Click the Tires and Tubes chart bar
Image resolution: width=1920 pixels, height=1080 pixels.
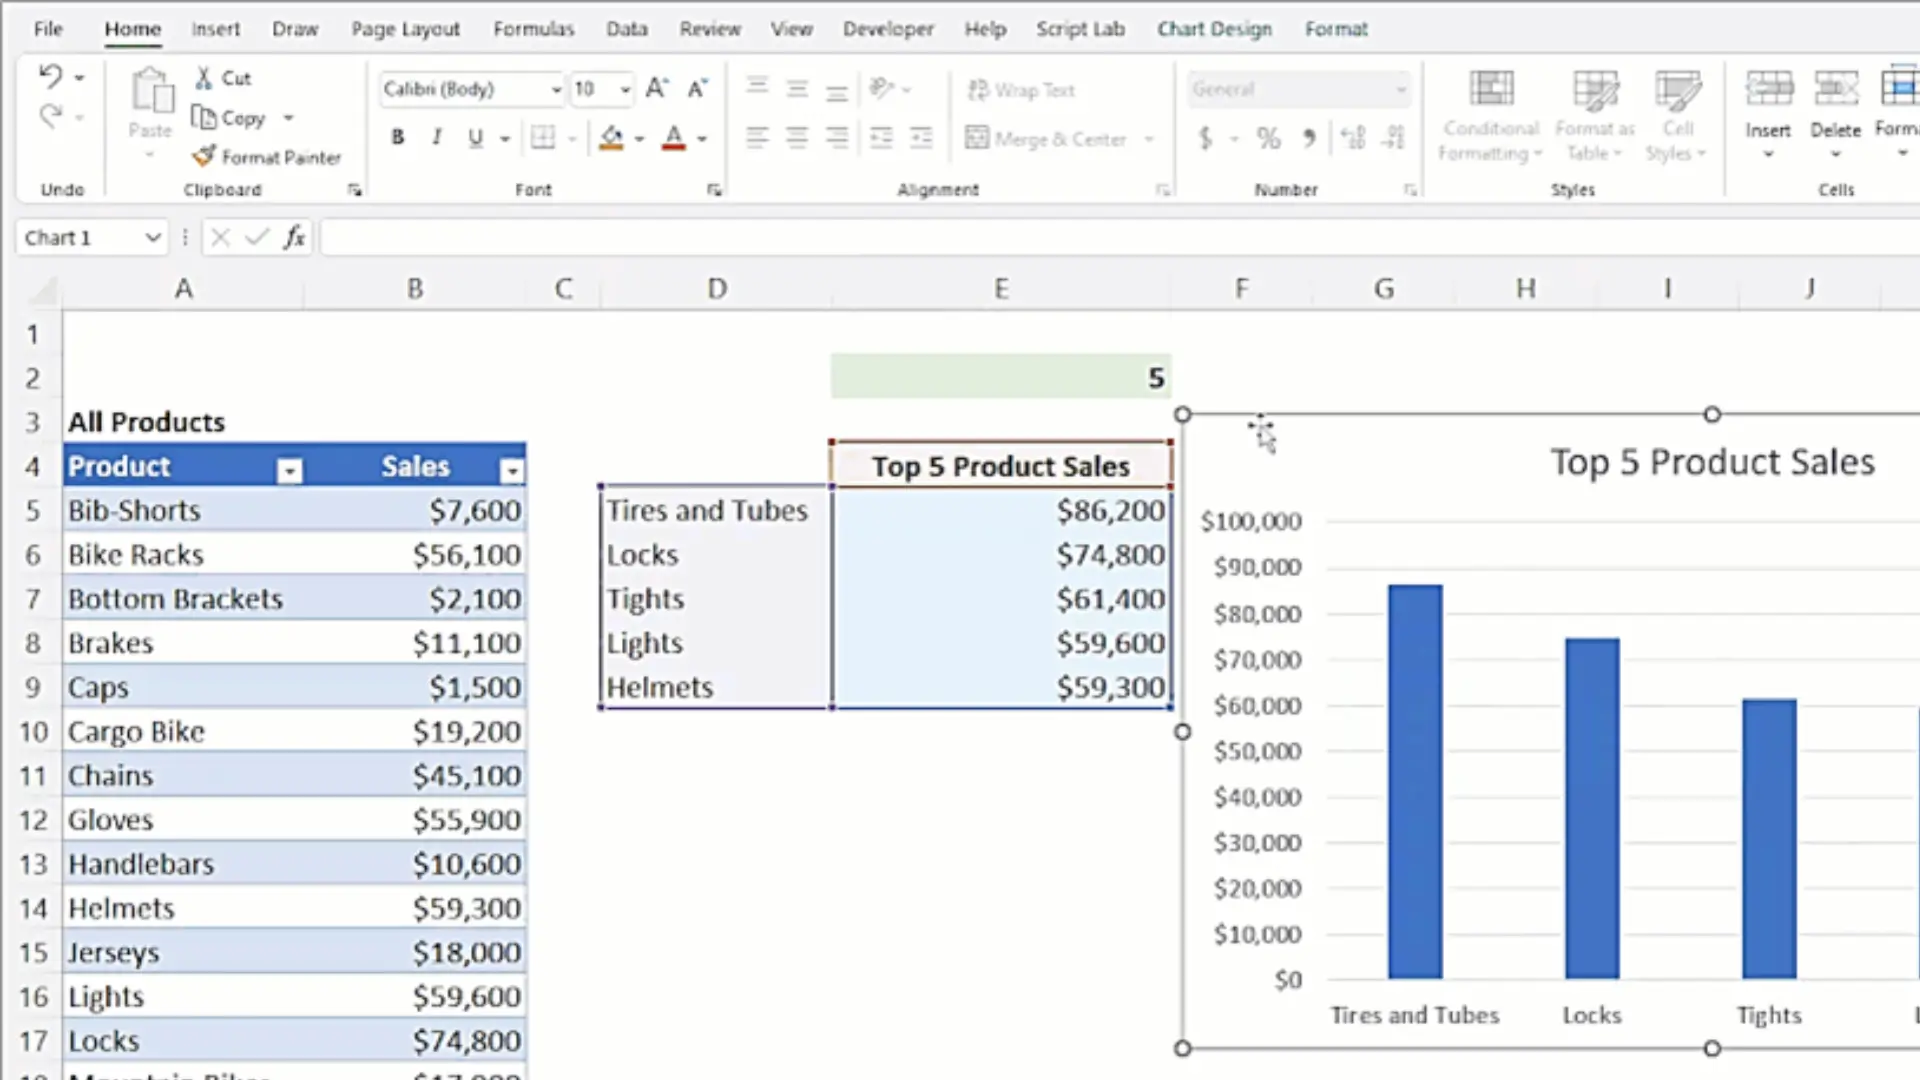[1414, 780]
